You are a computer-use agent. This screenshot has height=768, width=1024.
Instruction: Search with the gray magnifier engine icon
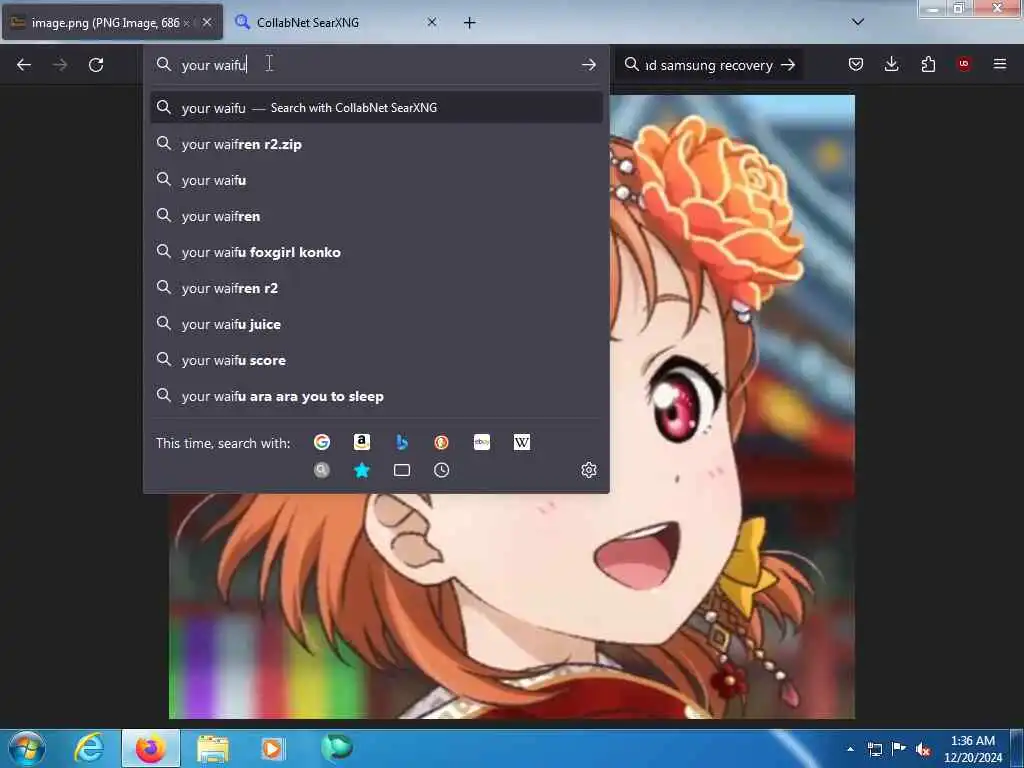point(322,470)
